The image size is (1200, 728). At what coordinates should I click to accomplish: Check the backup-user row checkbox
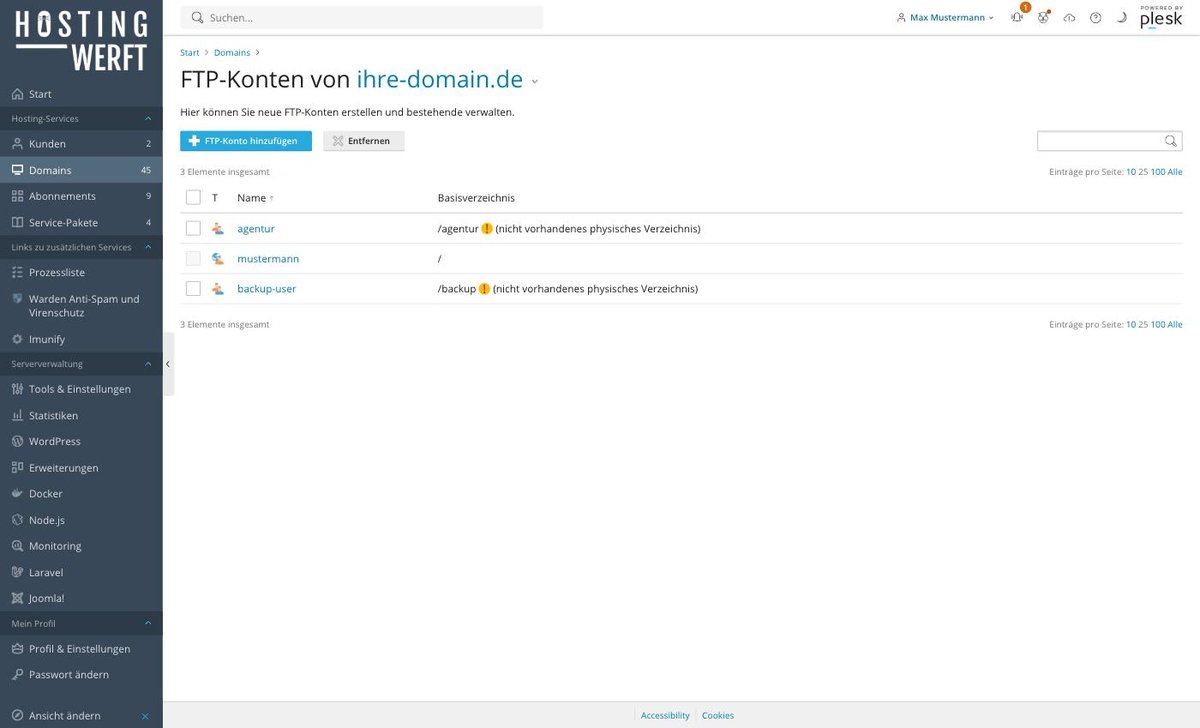tap(193, 289)
